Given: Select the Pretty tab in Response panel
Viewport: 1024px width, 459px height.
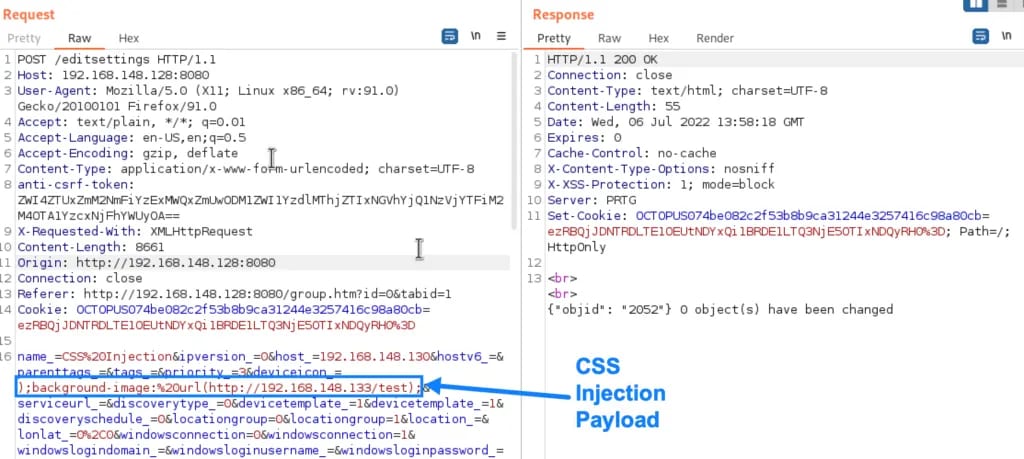Looking at the screenshot, I should pyautogui.click(x=554, y=39).
